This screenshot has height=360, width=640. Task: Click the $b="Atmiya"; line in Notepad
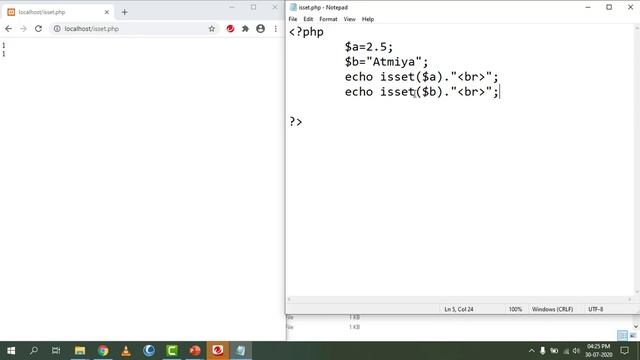(387, 62)
